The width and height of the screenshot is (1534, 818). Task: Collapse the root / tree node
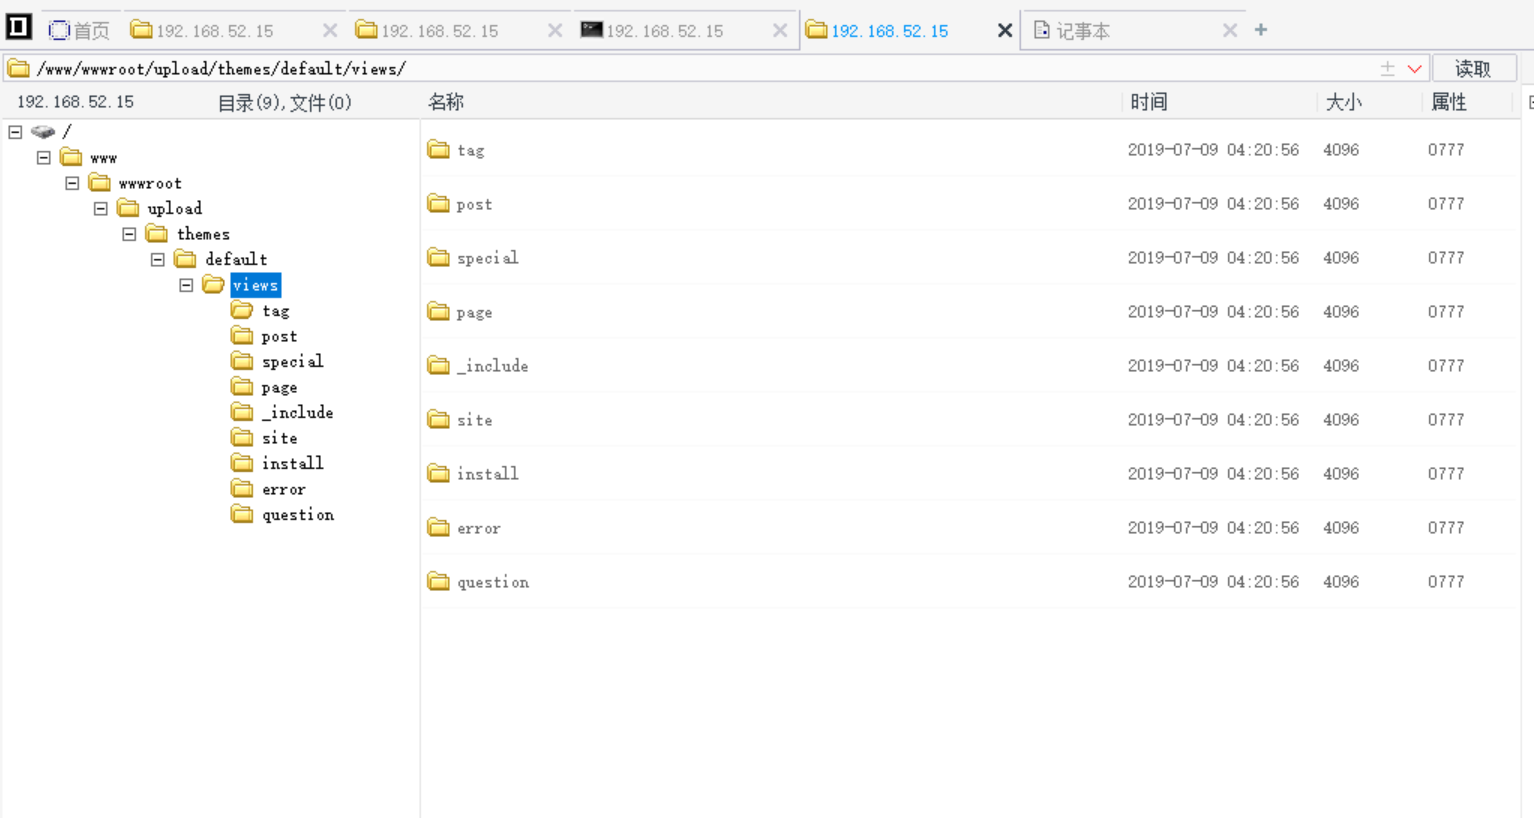tap(15, 132)
